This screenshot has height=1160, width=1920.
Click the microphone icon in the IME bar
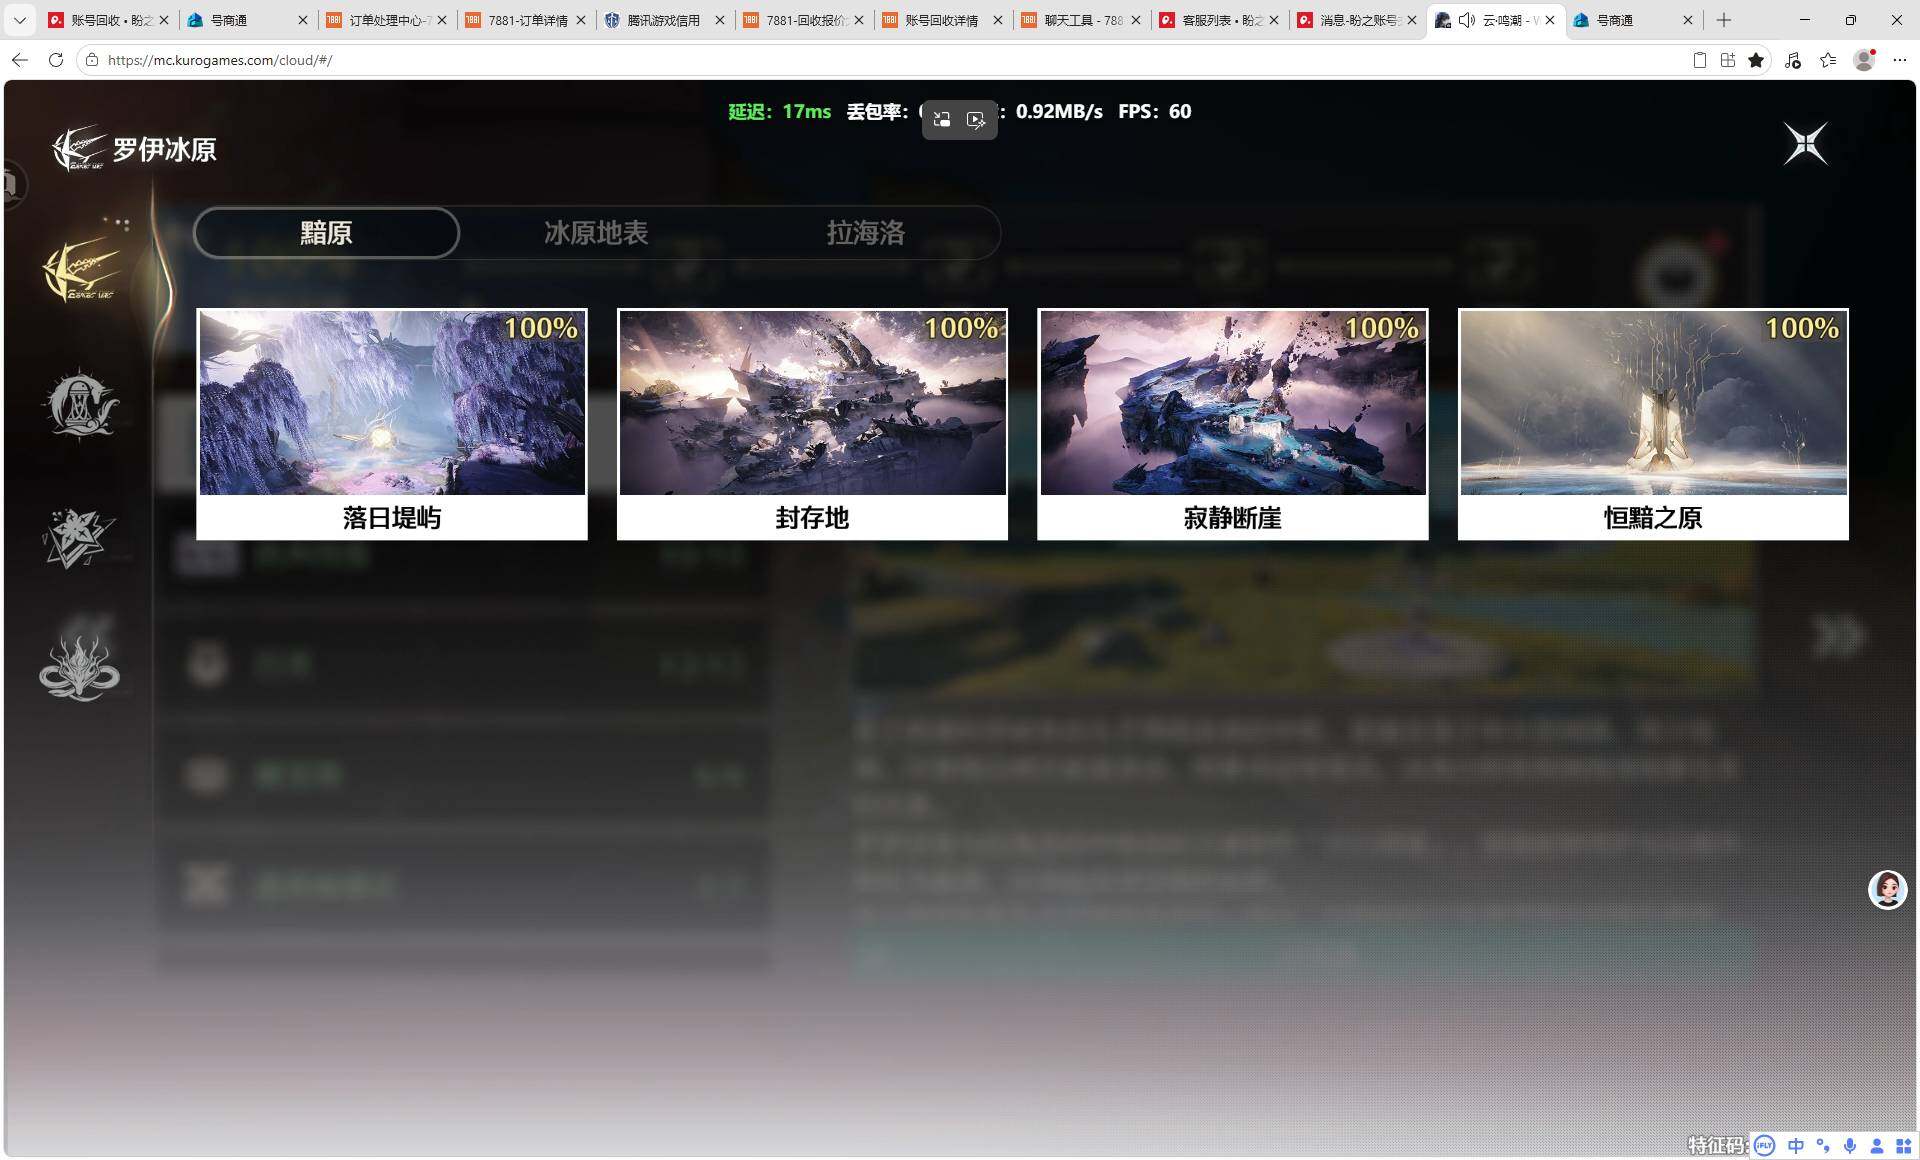tap(1850, 1146)
